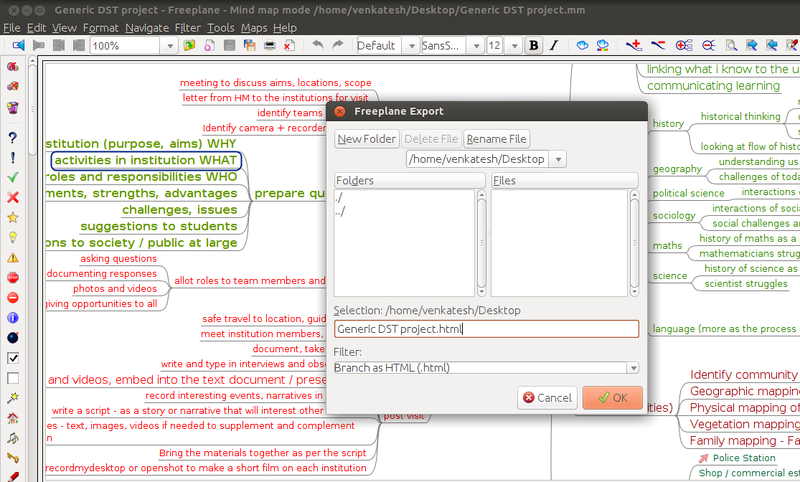Screen dimensions: 800x482
Task: Click the undo arrow icon
Action: (318, 45)
